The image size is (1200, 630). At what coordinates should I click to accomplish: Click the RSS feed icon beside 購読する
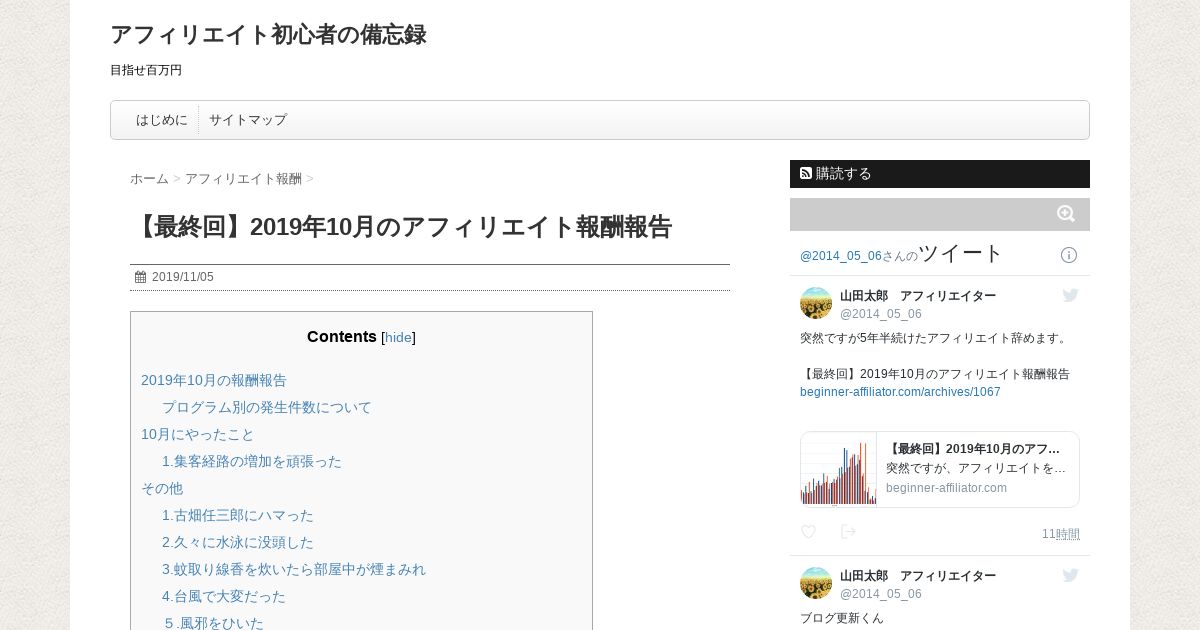point(806,173)
